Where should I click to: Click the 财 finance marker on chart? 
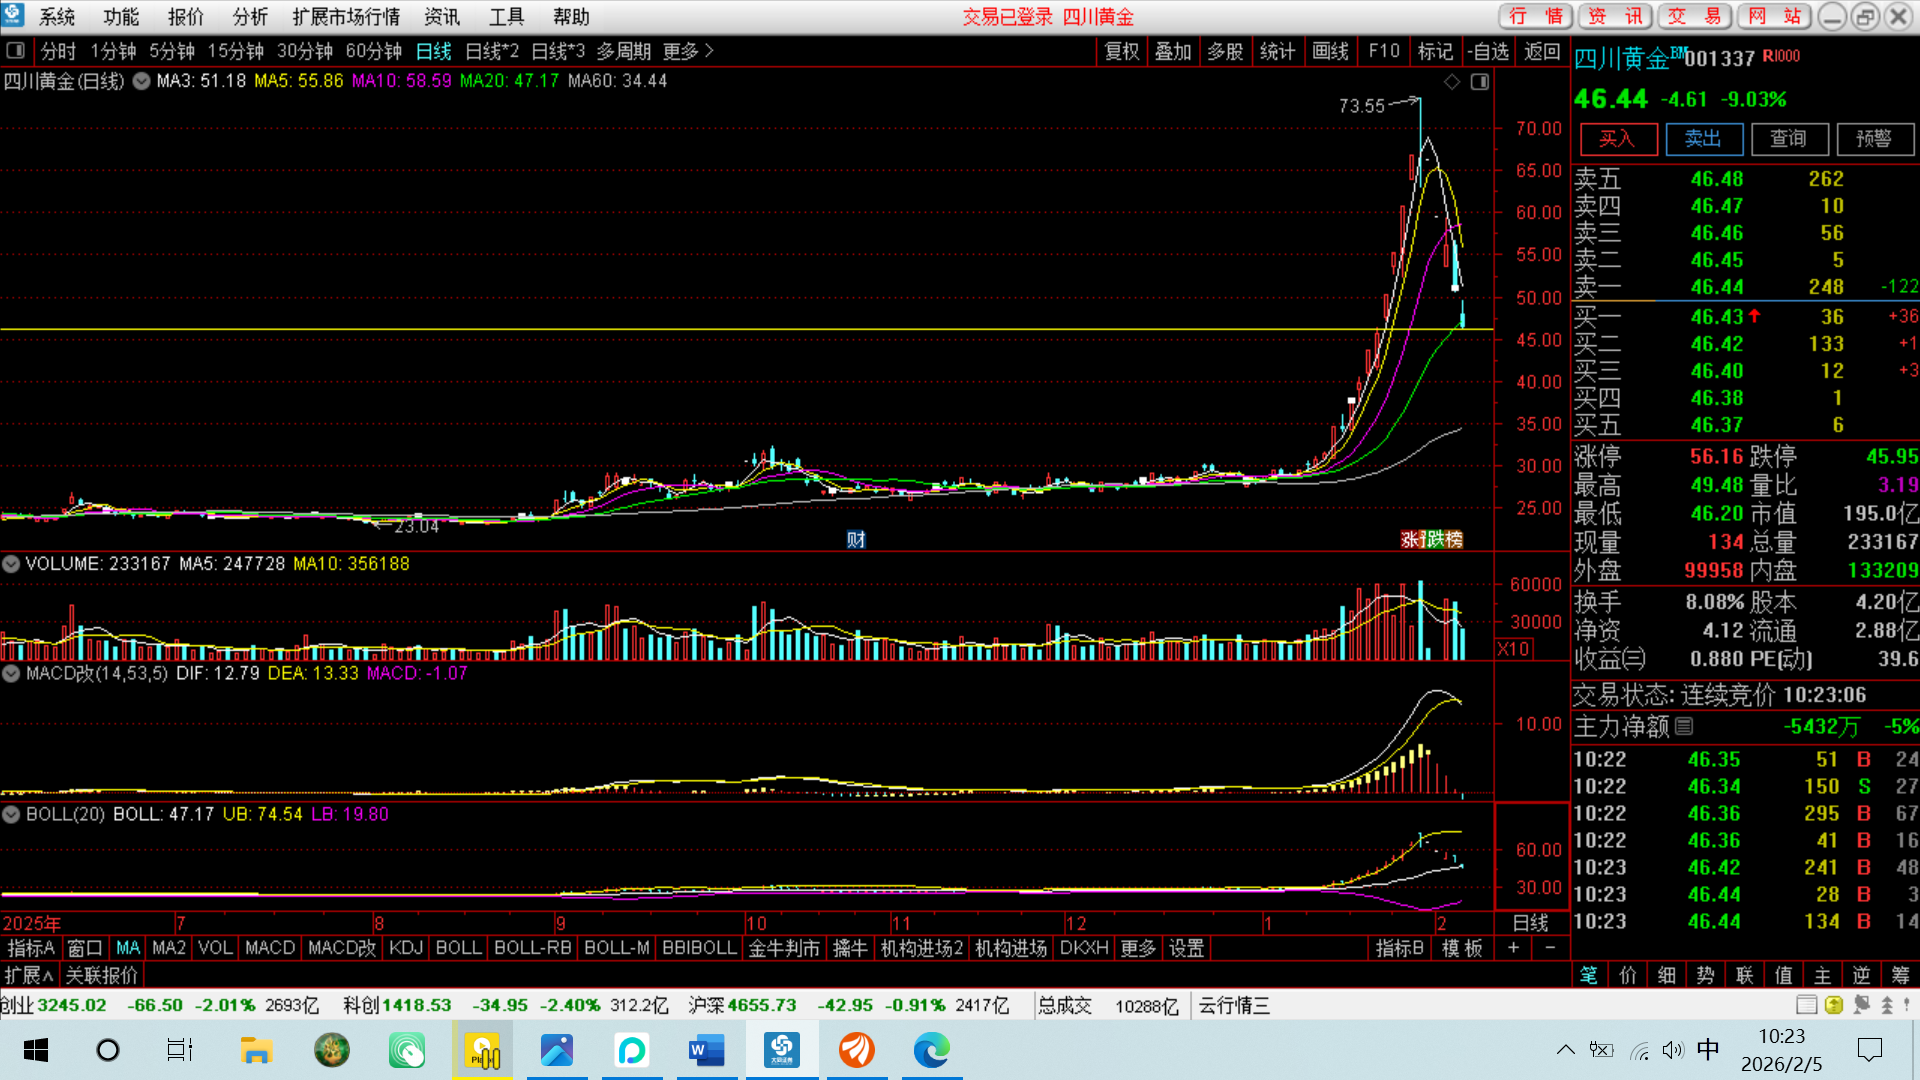coord(856,540)
